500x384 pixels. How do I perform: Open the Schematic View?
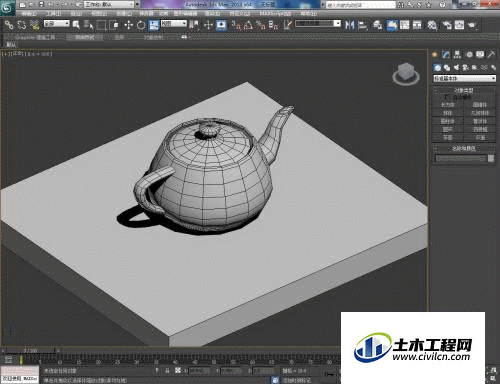pyautogui.click(x=417, y=25)
